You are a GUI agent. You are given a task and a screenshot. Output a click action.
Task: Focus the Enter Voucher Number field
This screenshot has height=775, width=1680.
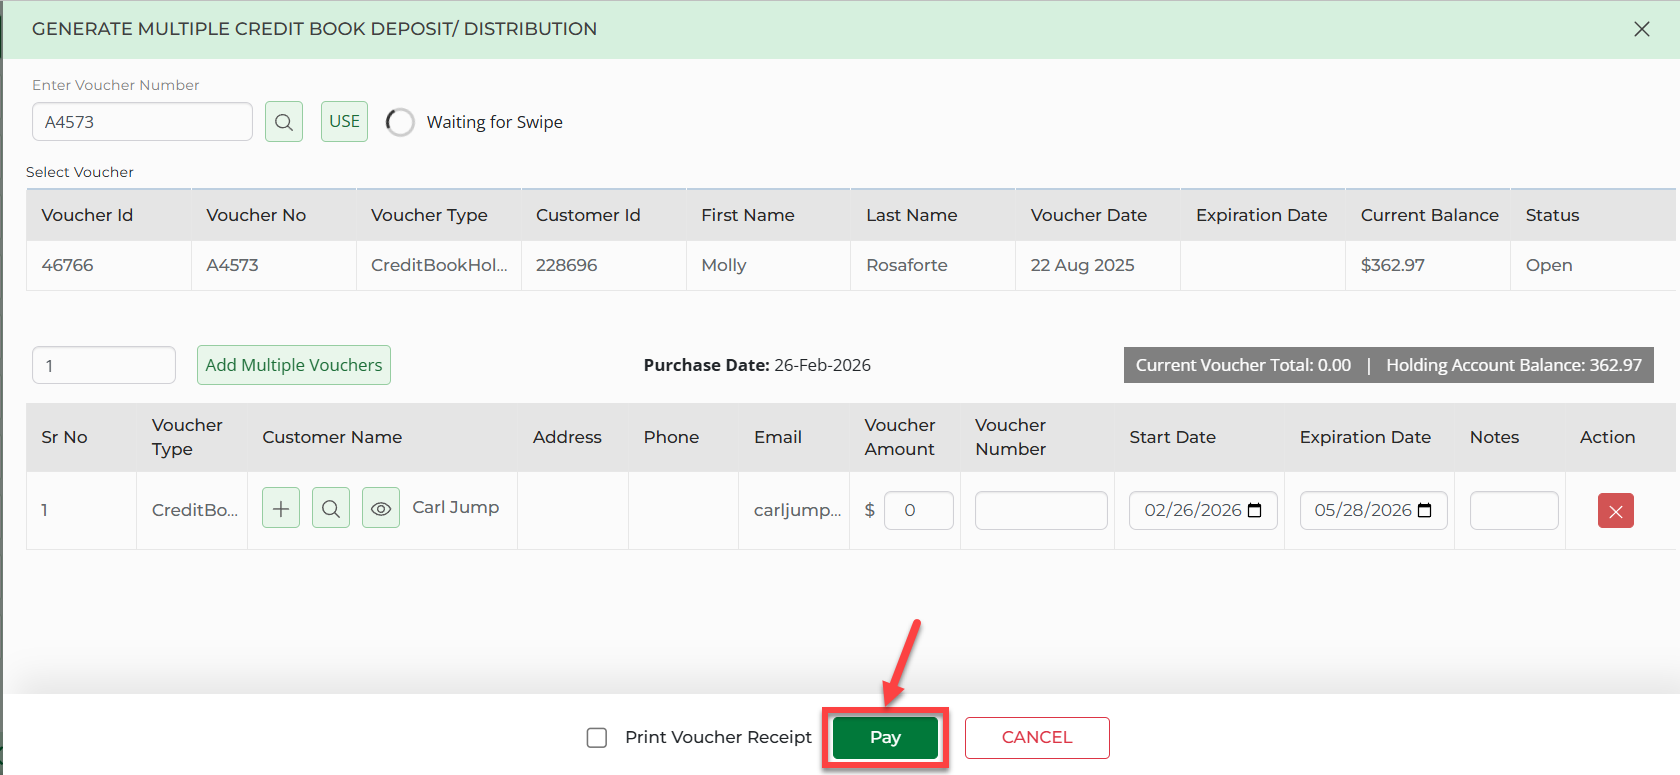click(142, 122)
